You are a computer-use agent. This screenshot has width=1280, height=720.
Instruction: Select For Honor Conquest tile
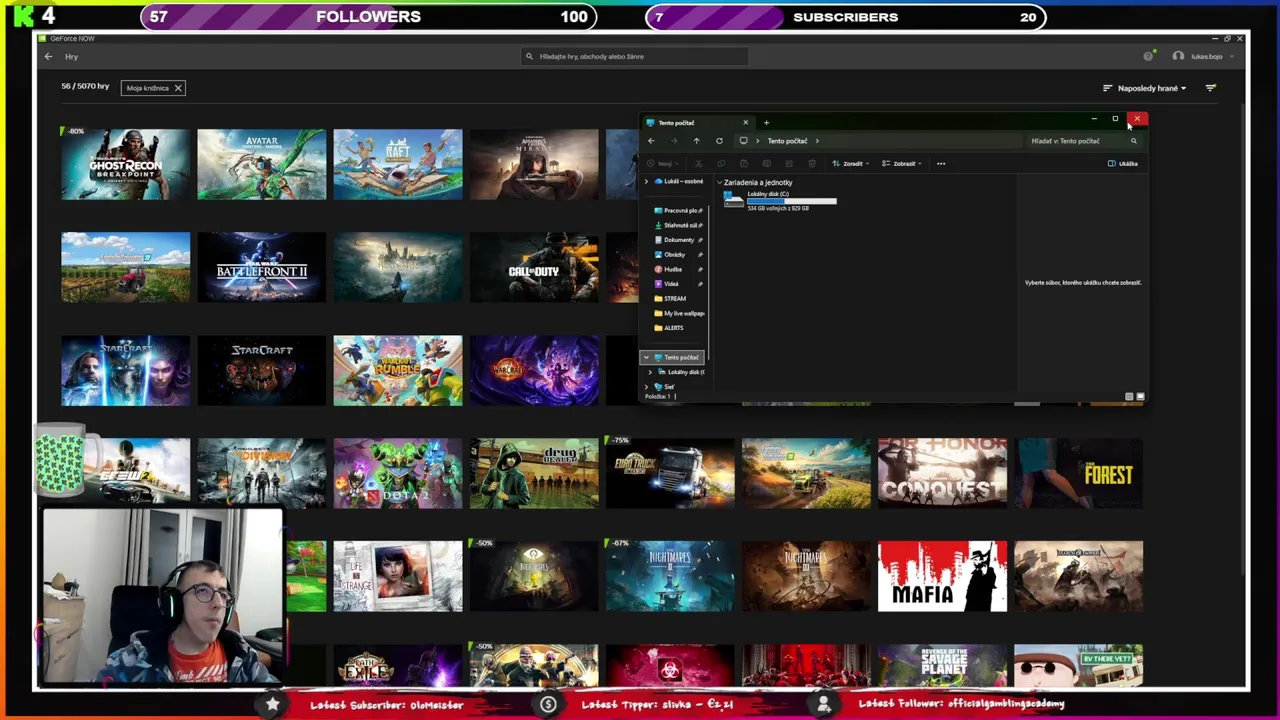(x=942, y=473)
